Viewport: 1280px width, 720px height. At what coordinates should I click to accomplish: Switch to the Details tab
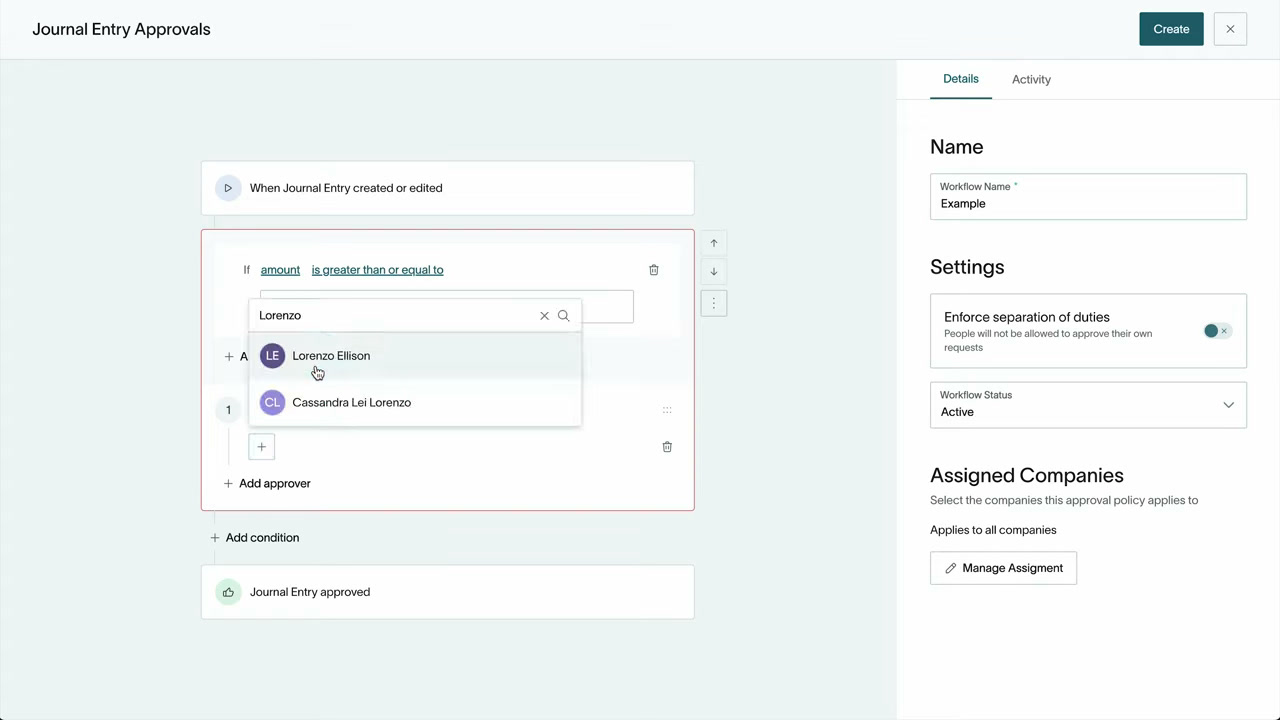click(961, 79)
